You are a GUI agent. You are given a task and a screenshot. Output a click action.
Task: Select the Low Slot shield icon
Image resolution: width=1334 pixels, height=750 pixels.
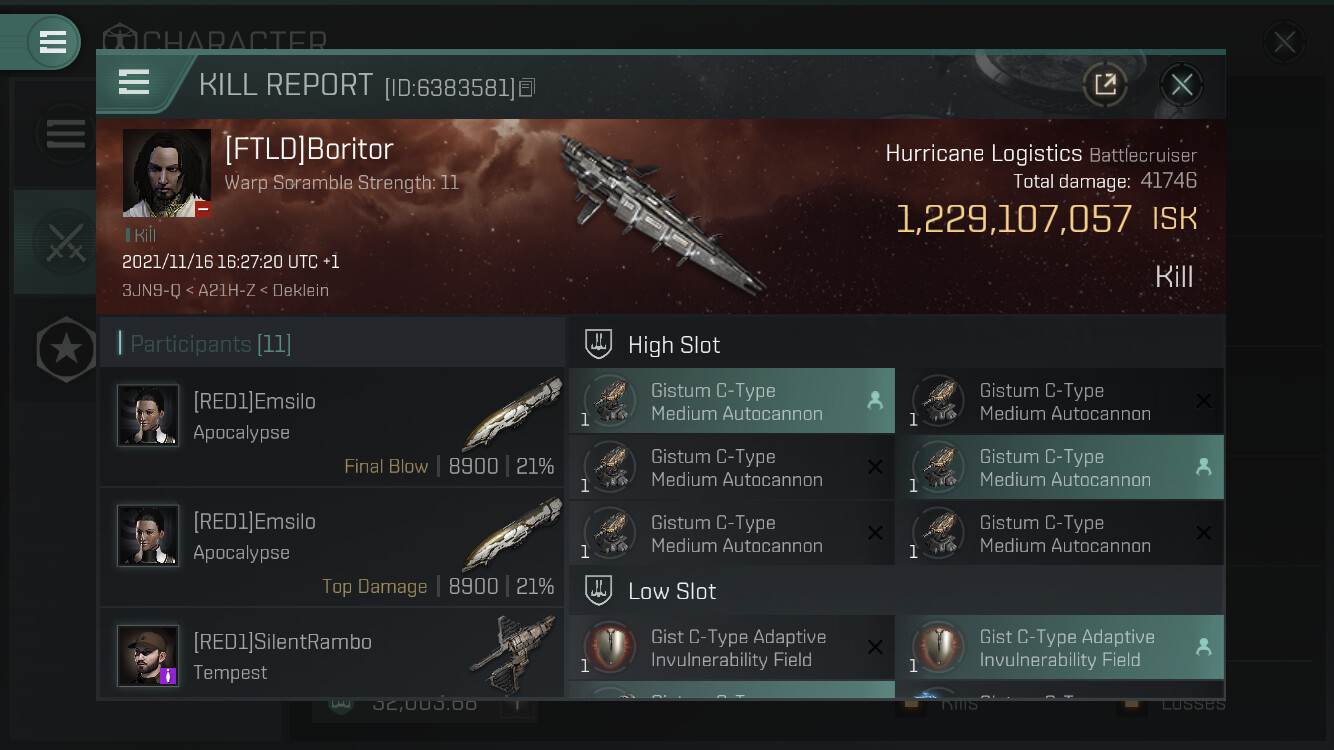click(x=598, y=590)
